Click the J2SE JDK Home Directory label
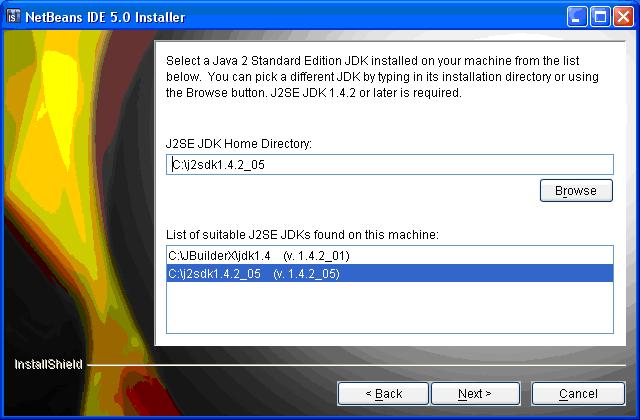Viewport: 640px width, 420px height. point(239,144)
